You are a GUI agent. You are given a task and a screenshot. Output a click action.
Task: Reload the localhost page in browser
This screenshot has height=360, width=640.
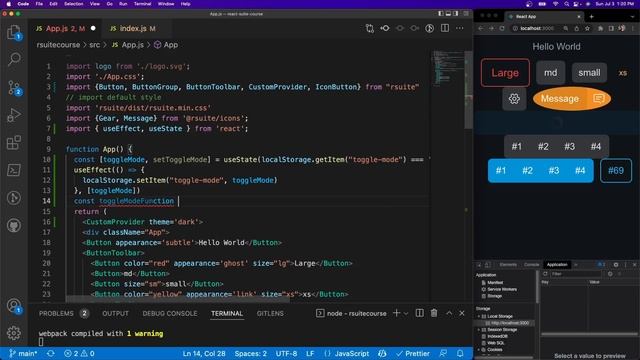click(502, 28)
